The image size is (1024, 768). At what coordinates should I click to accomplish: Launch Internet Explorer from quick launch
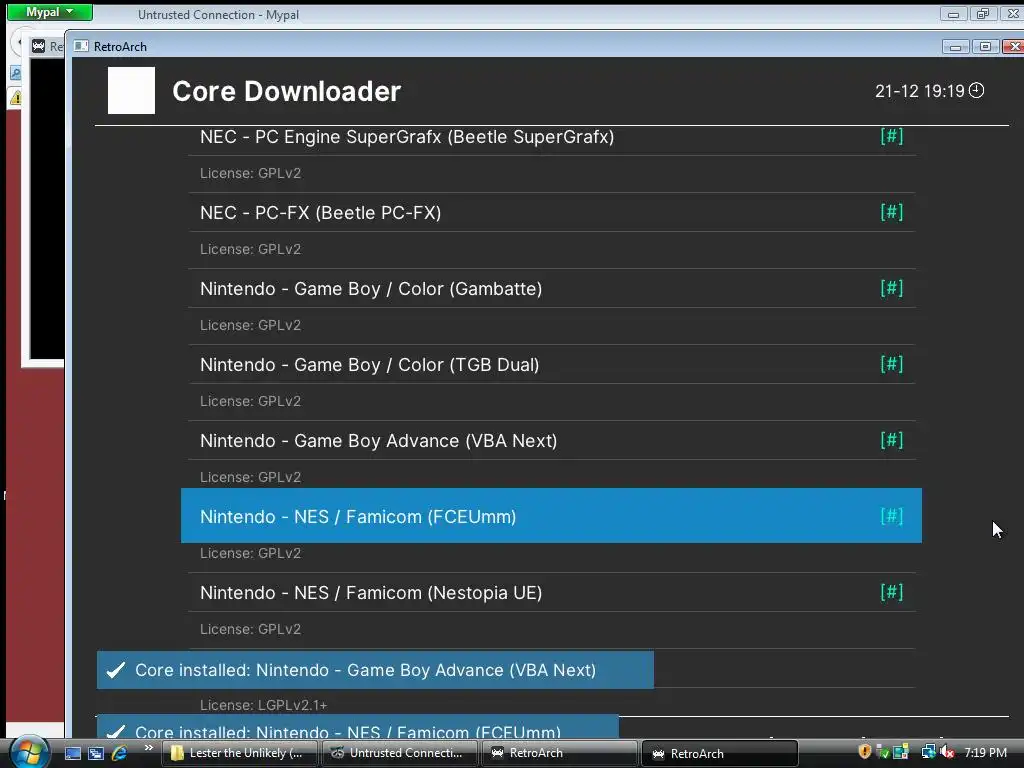pyautogui.click(x=120, y=753)
